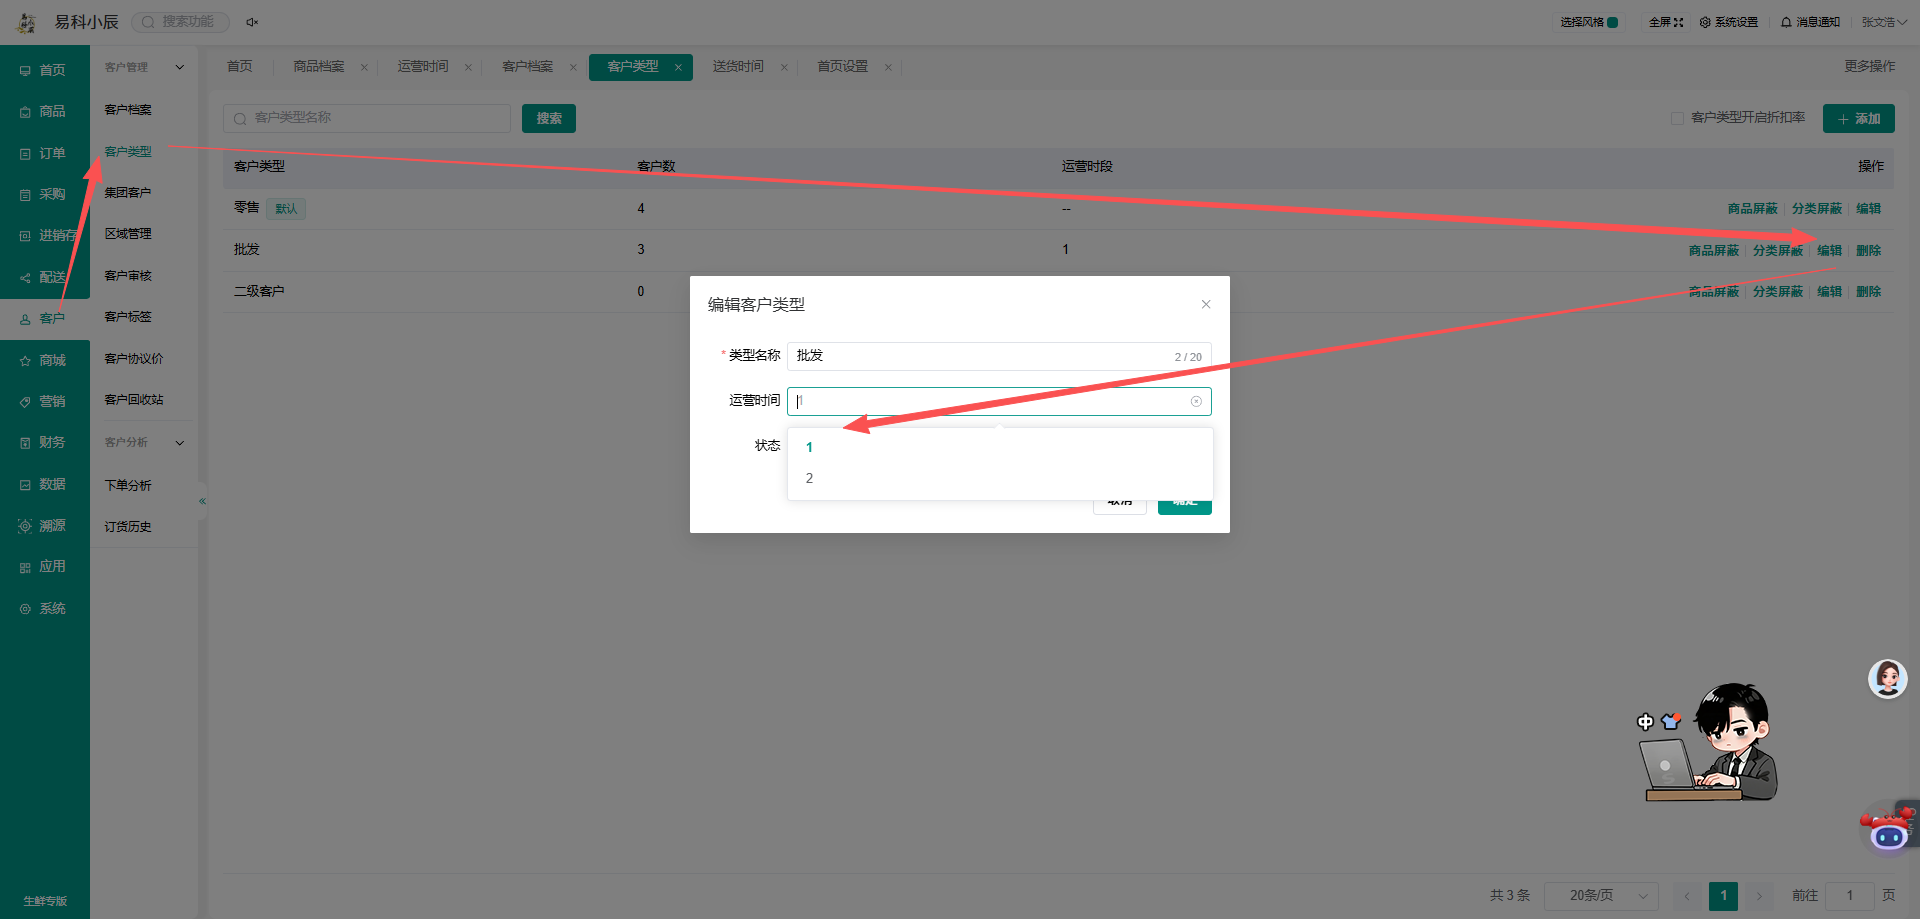Viewport: 1920px width, 919px height.
Task: Close the 编辑客户类型 dialog
Action: click(x=1206, y=304)
